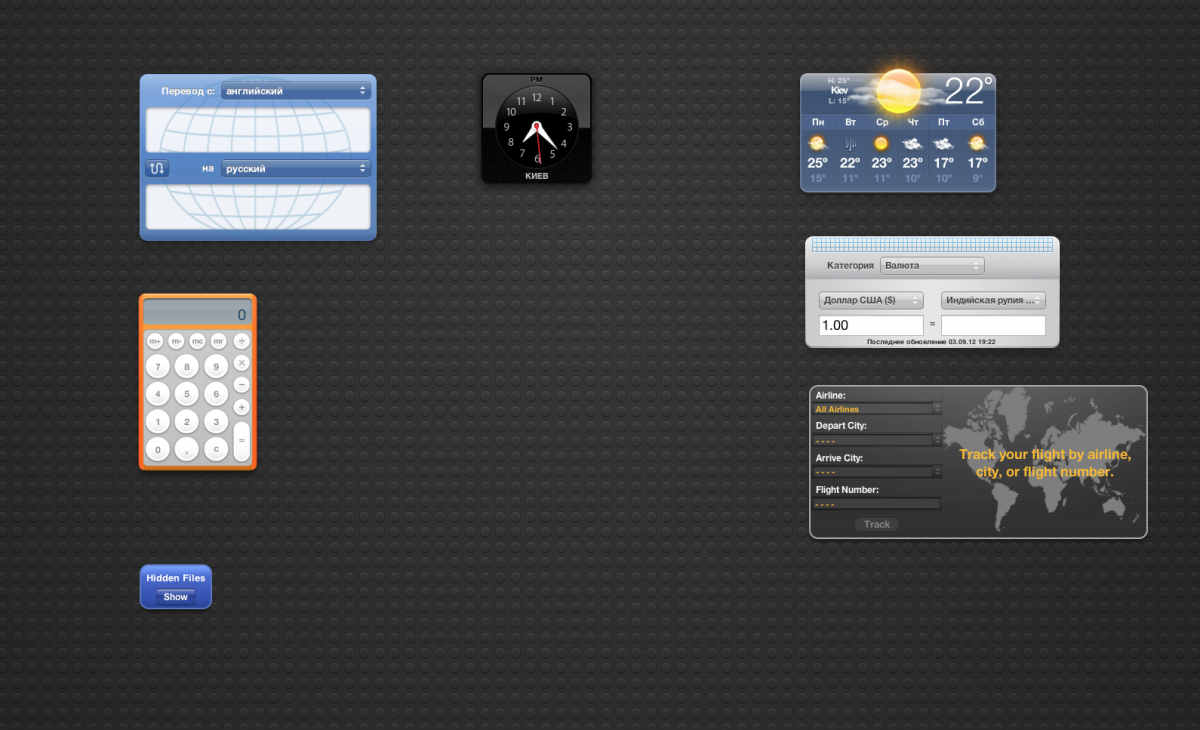Click Show button in Hidden Files widget
This screenshot has height=730, width=1200.
coord(176,597)
